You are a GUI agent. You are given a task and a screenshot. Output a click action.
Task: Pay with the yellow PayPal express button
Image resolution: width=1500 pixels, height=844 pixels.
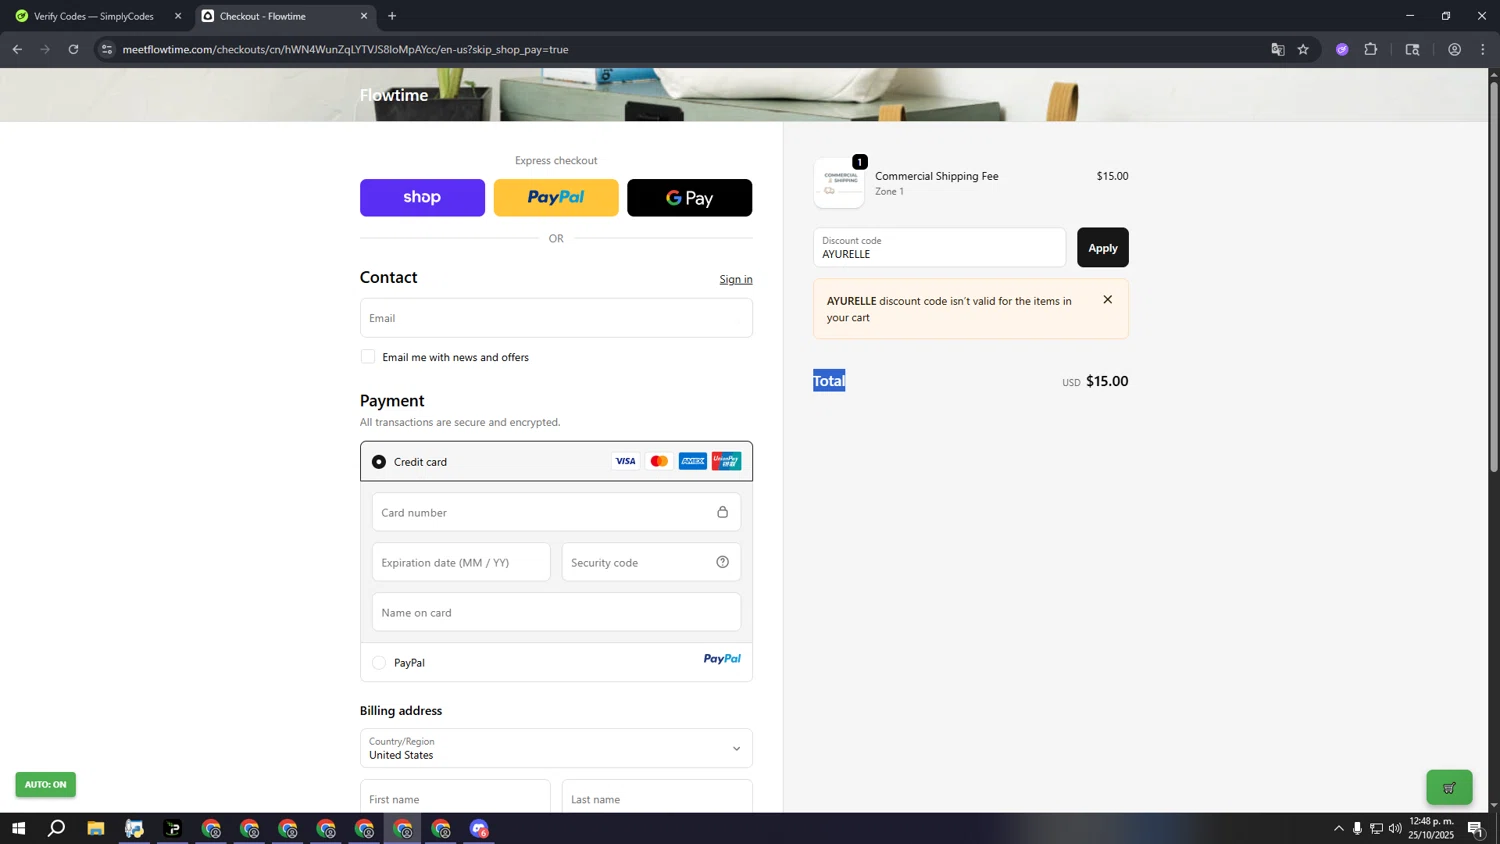(x=556, y=198)
